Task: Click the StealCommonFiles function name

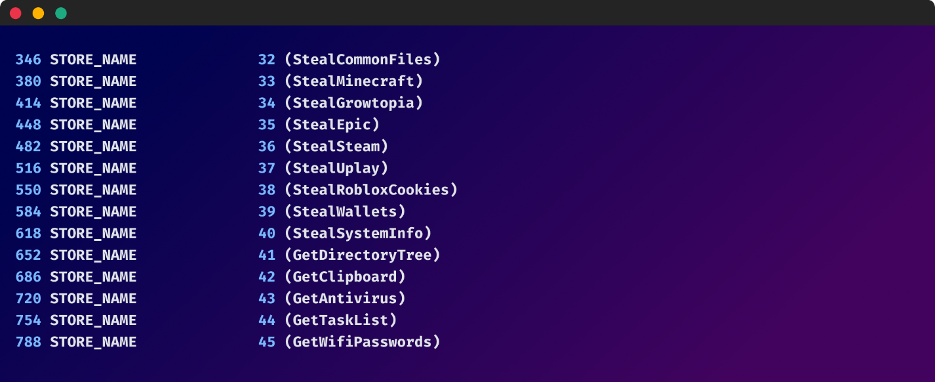Action: coord(362,60)
